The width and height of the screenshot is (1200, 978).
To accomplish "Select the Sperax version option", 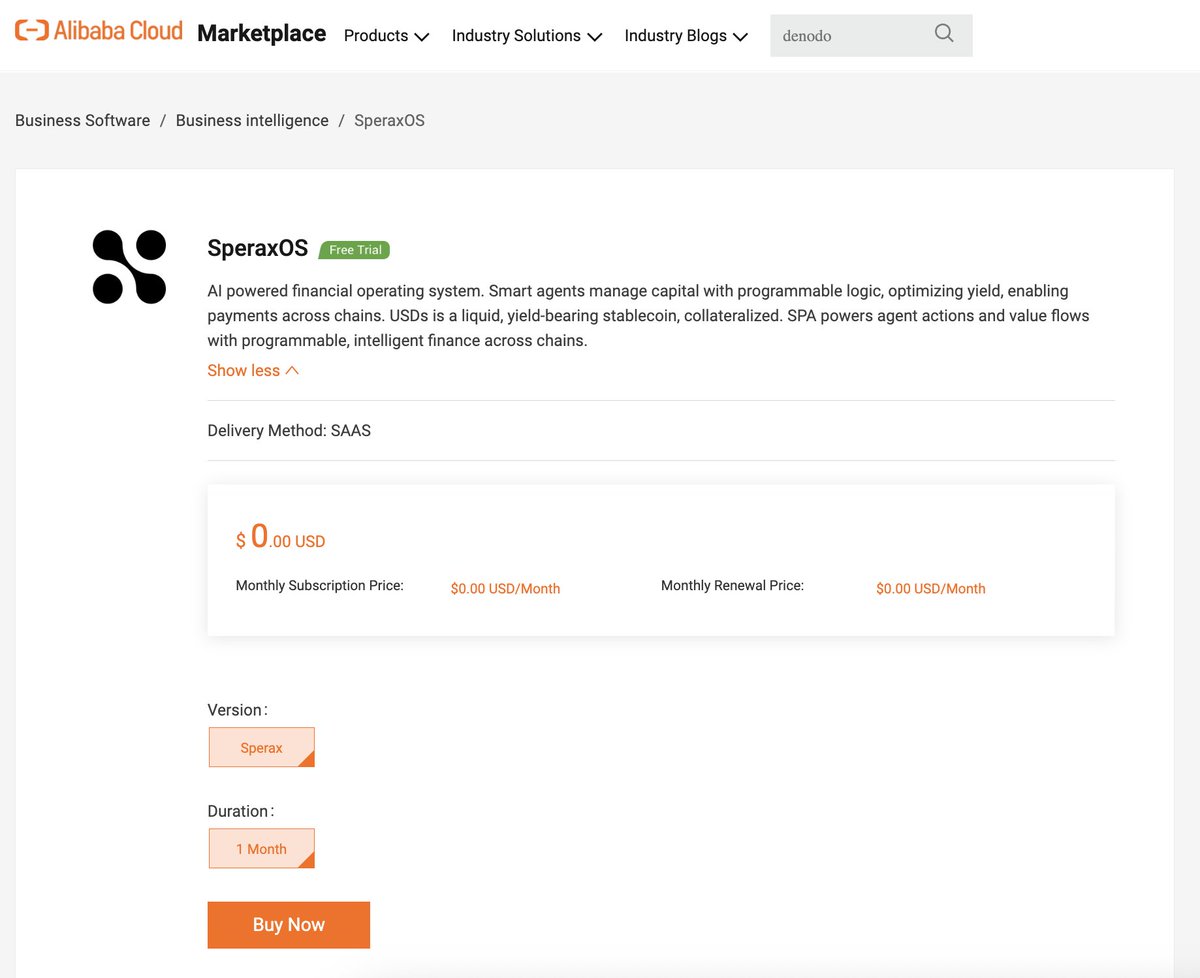I will coord(262,747).
